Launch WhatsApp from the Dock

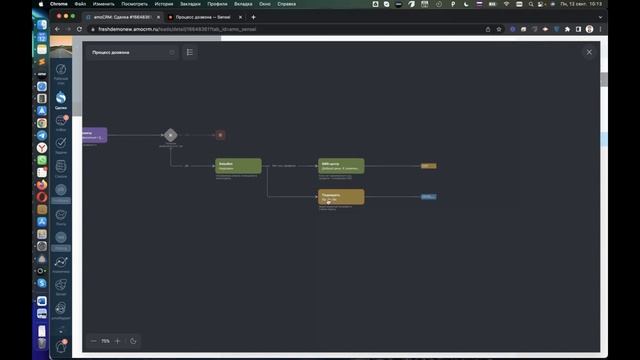coord(42,160)
